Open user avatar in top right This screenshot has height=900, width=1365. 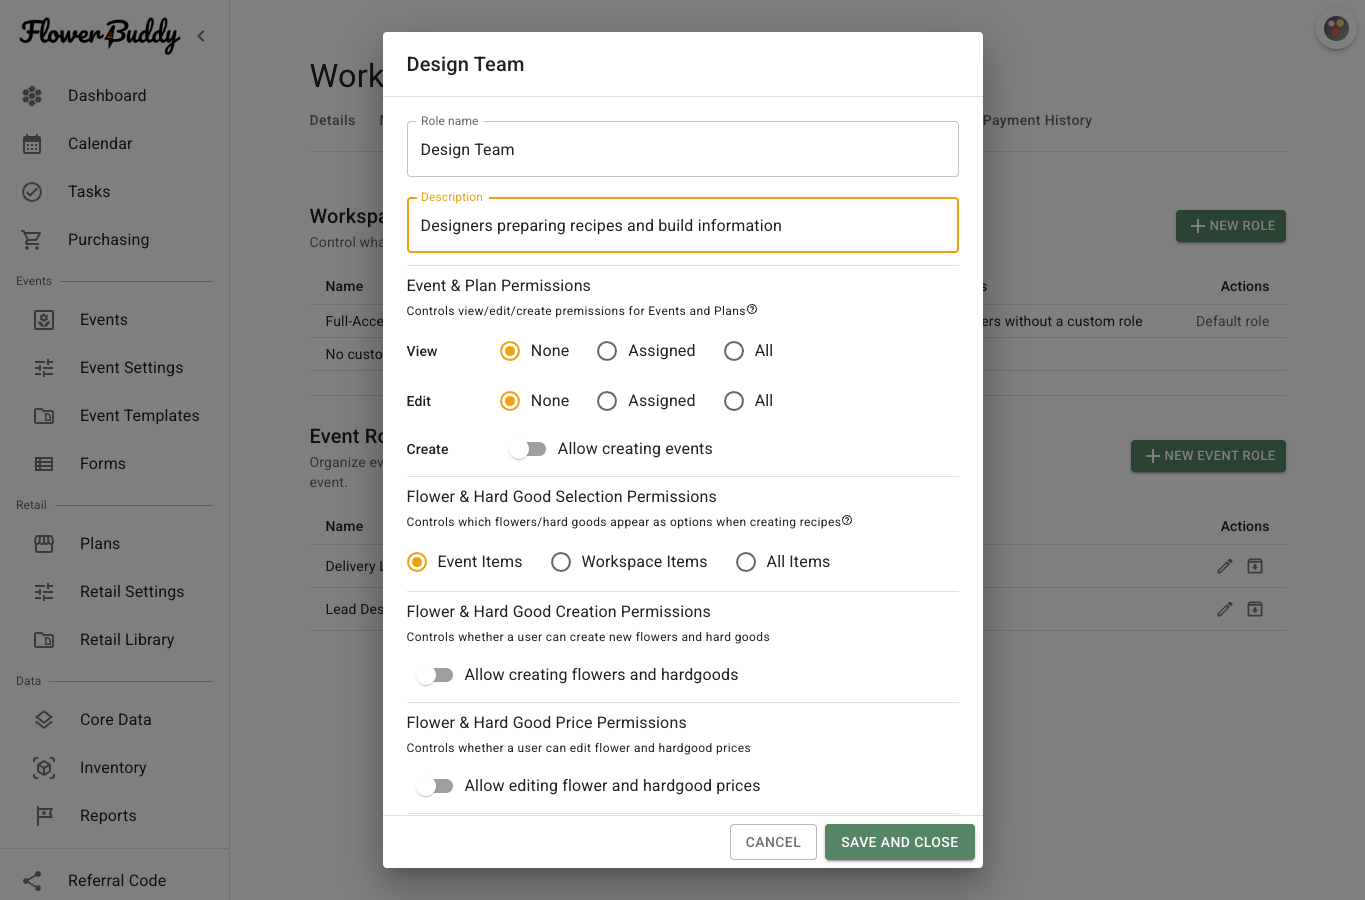tap(1336, 29)
